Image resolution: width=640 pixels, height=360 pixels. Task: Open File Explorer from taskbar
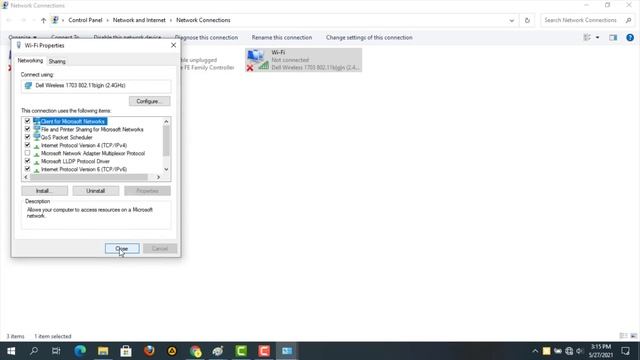(x=103, y=351)
